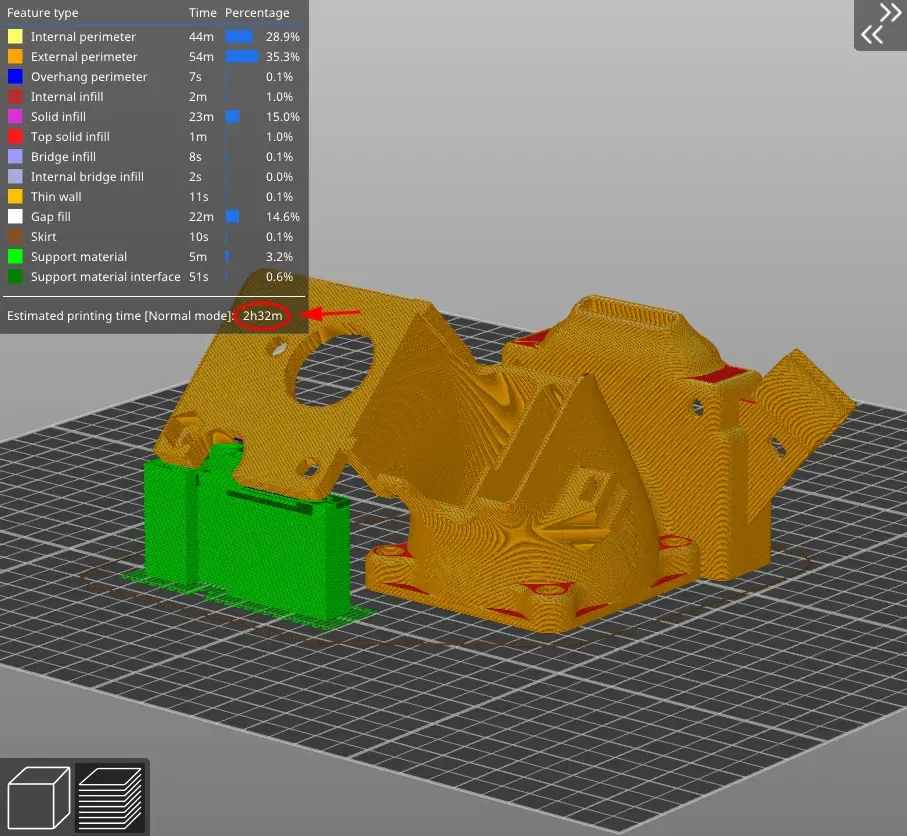907x836 pixels.
Task: Toggle Internal bridge infill swatch
Action: (15, 176)
